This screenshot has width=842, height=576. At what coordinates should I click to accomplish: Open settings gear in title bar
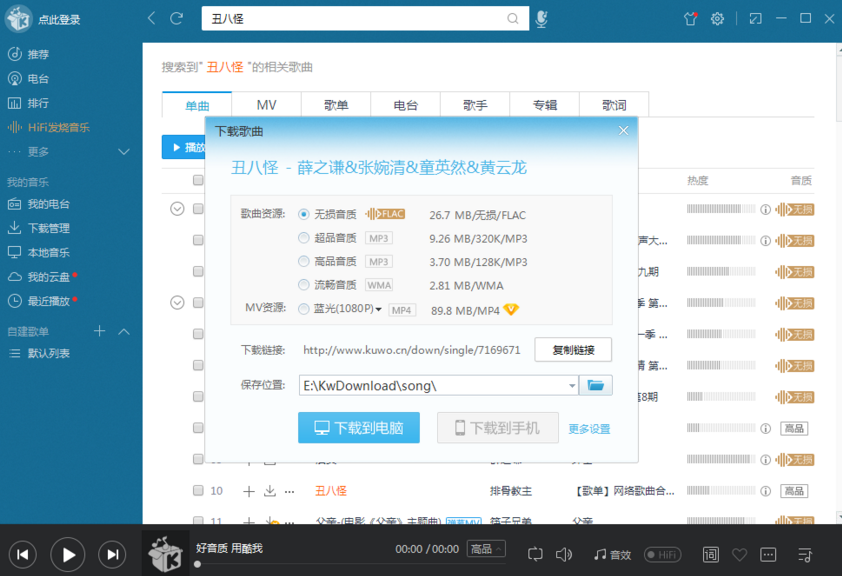click(717, 19)
